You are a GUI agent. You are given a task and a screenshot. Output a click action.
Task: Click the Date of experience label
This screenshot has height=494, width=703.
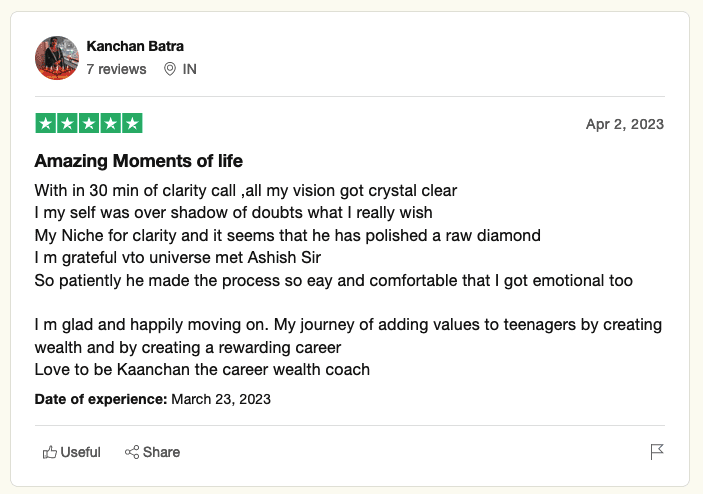[101, 399]
